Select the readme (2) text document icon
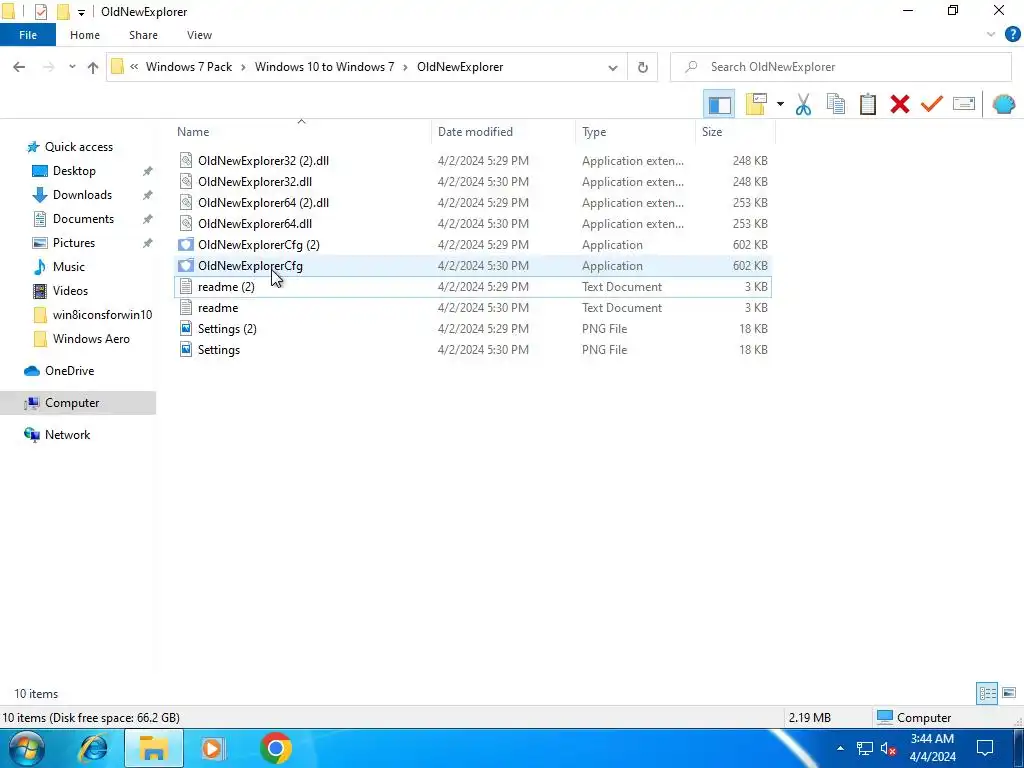The height and width of the screenshot is (768, 1024). point(186,287)
